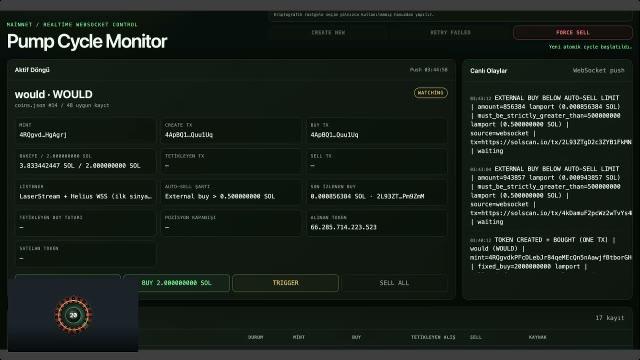Click the CREATE TX value 4ApBQ1…Quu1Uq
The width and height of the screenshot is (640, 360).
click(x=189, y=135)
